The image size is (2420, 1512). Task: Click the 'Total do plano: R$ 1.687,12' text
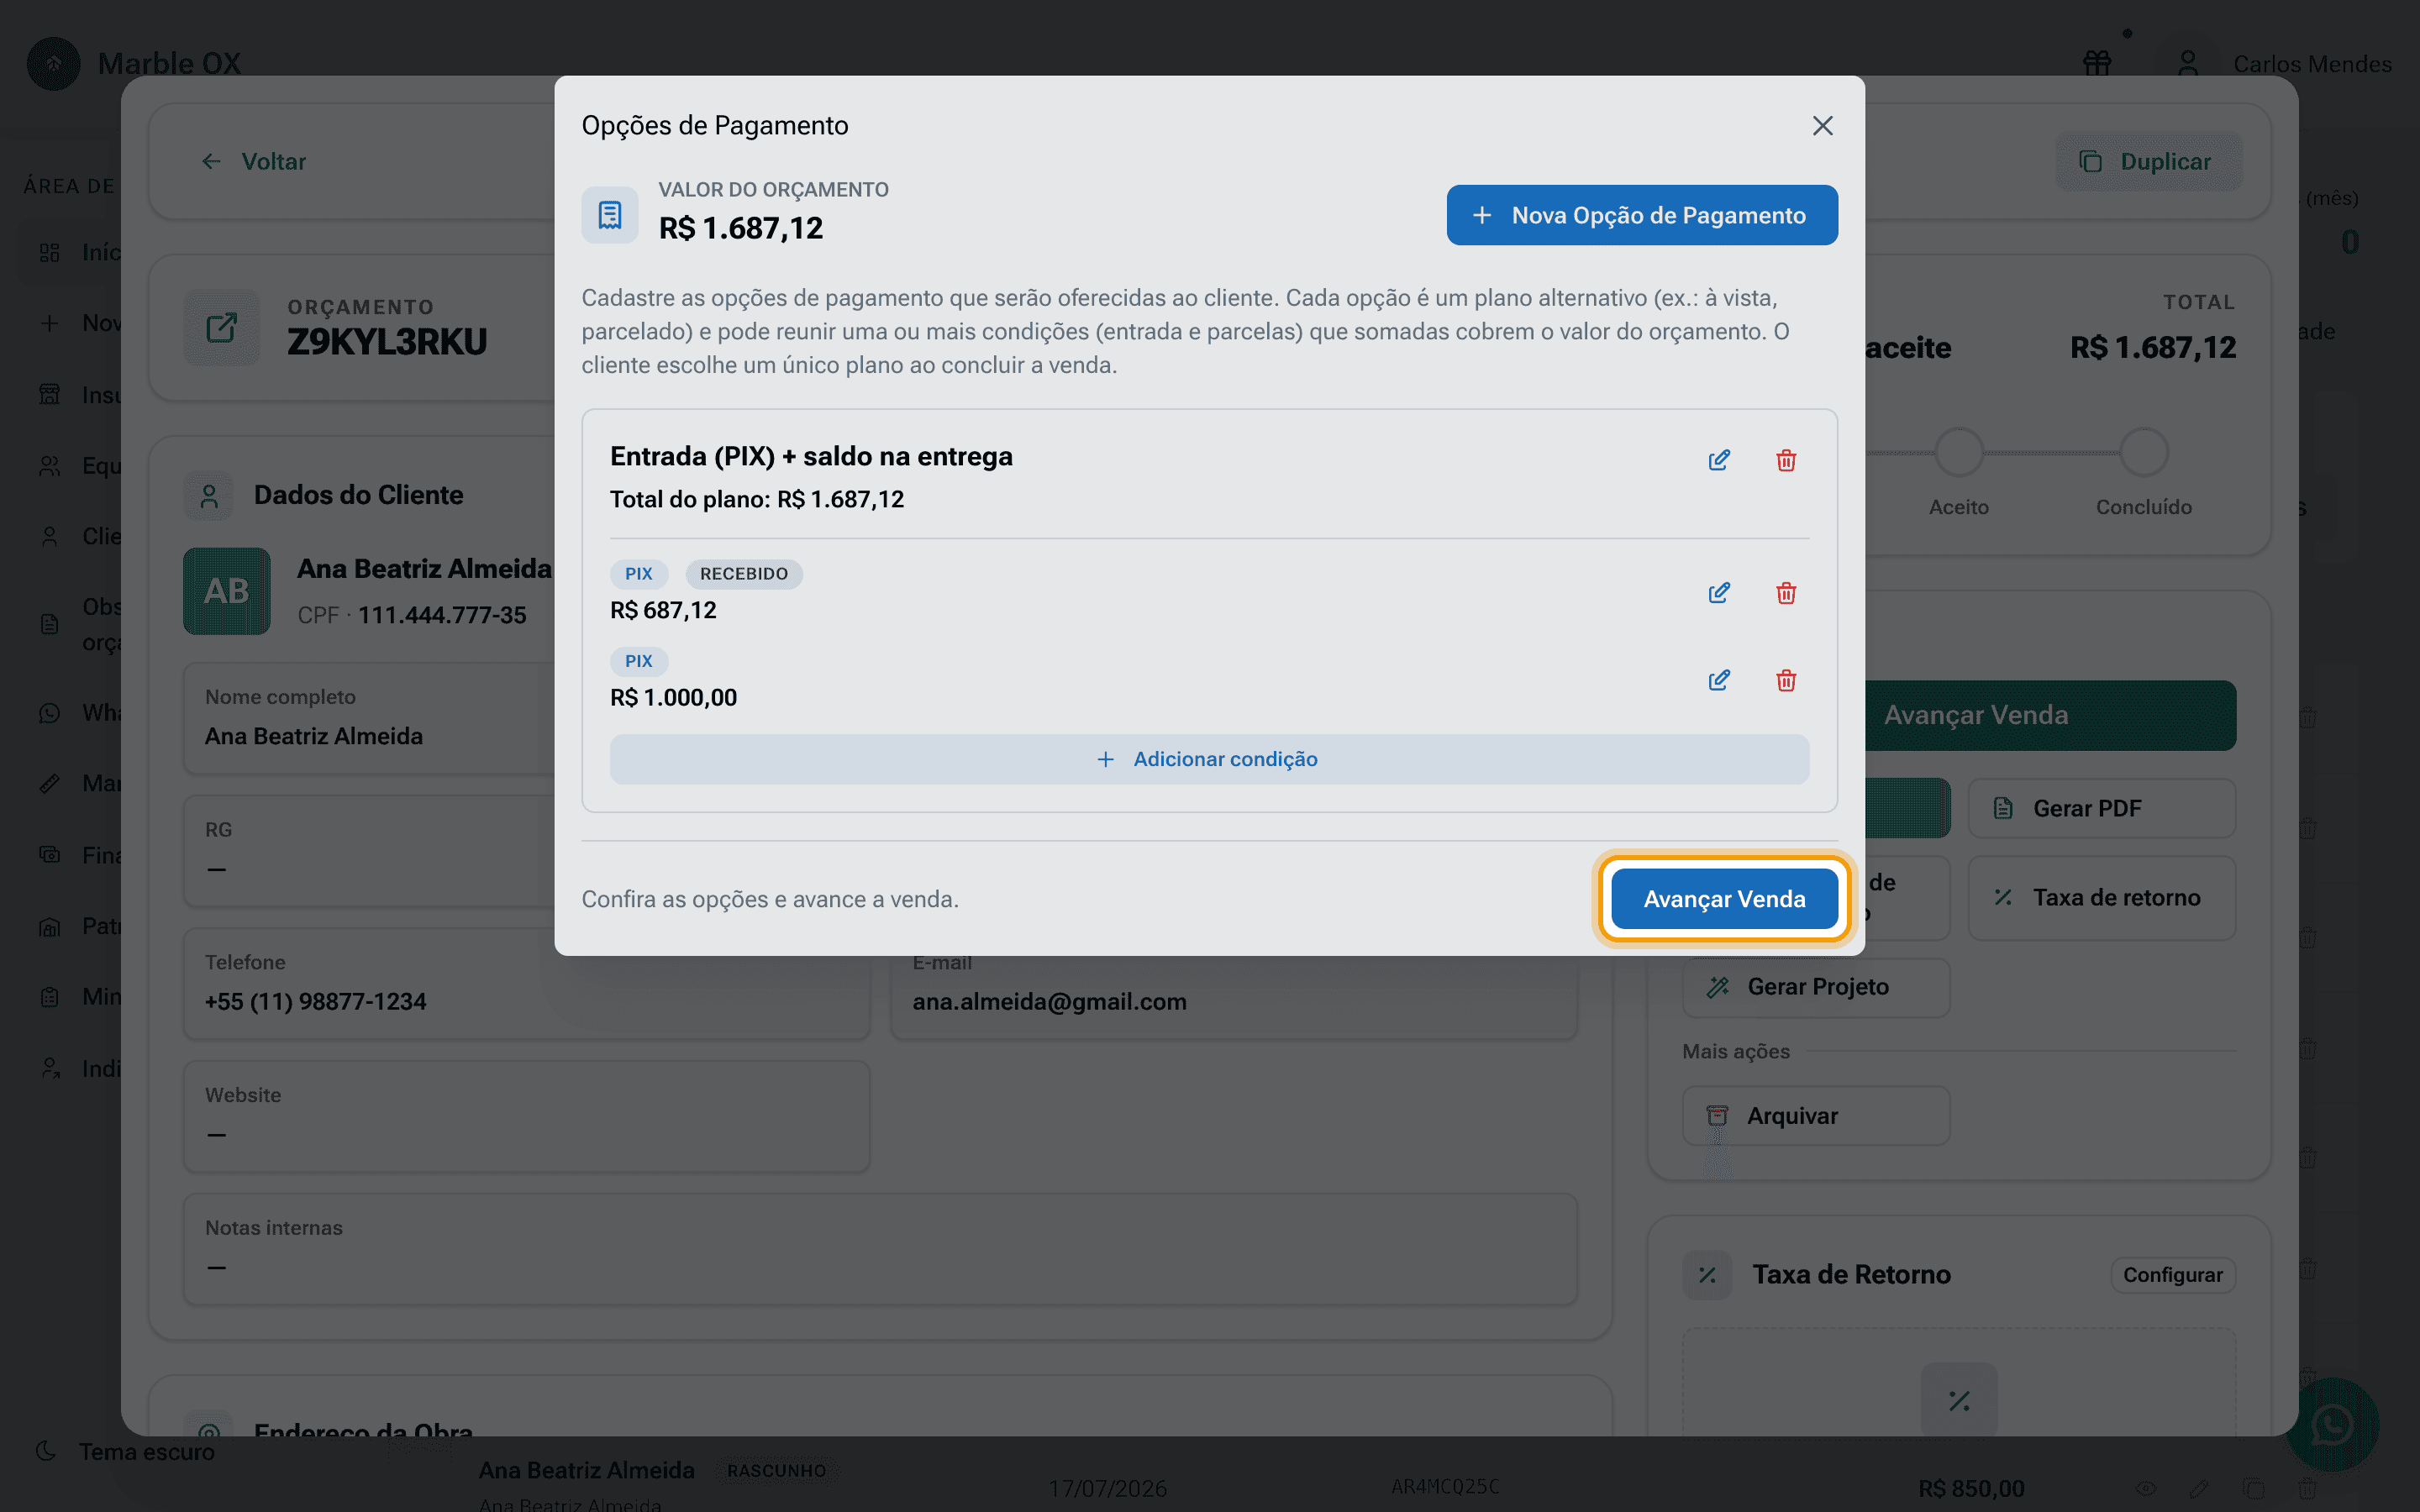click(757, 499)
